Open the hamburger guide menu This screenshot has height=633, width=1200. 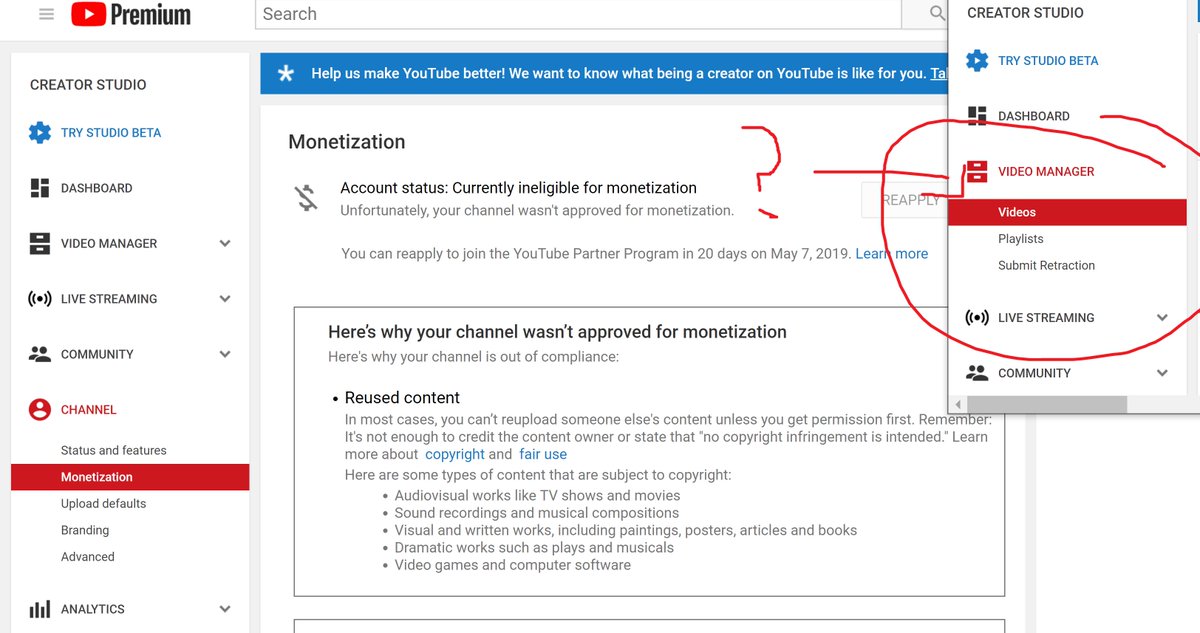(x=46, y=14)
